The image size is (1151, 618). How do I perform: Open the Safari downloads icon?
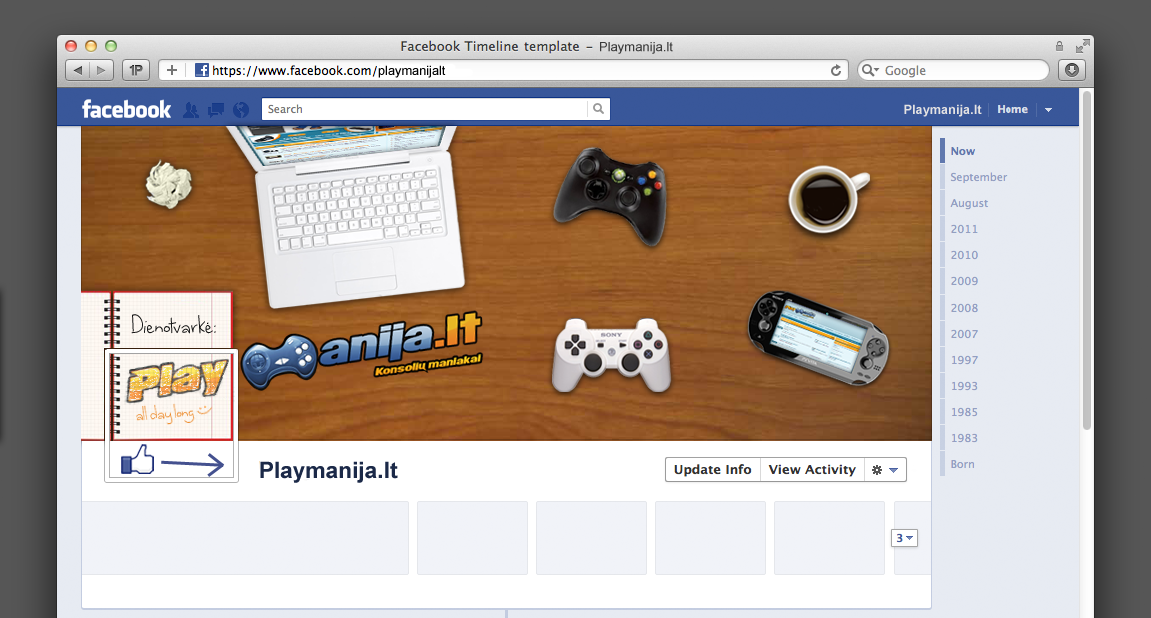click(1072, 70)
